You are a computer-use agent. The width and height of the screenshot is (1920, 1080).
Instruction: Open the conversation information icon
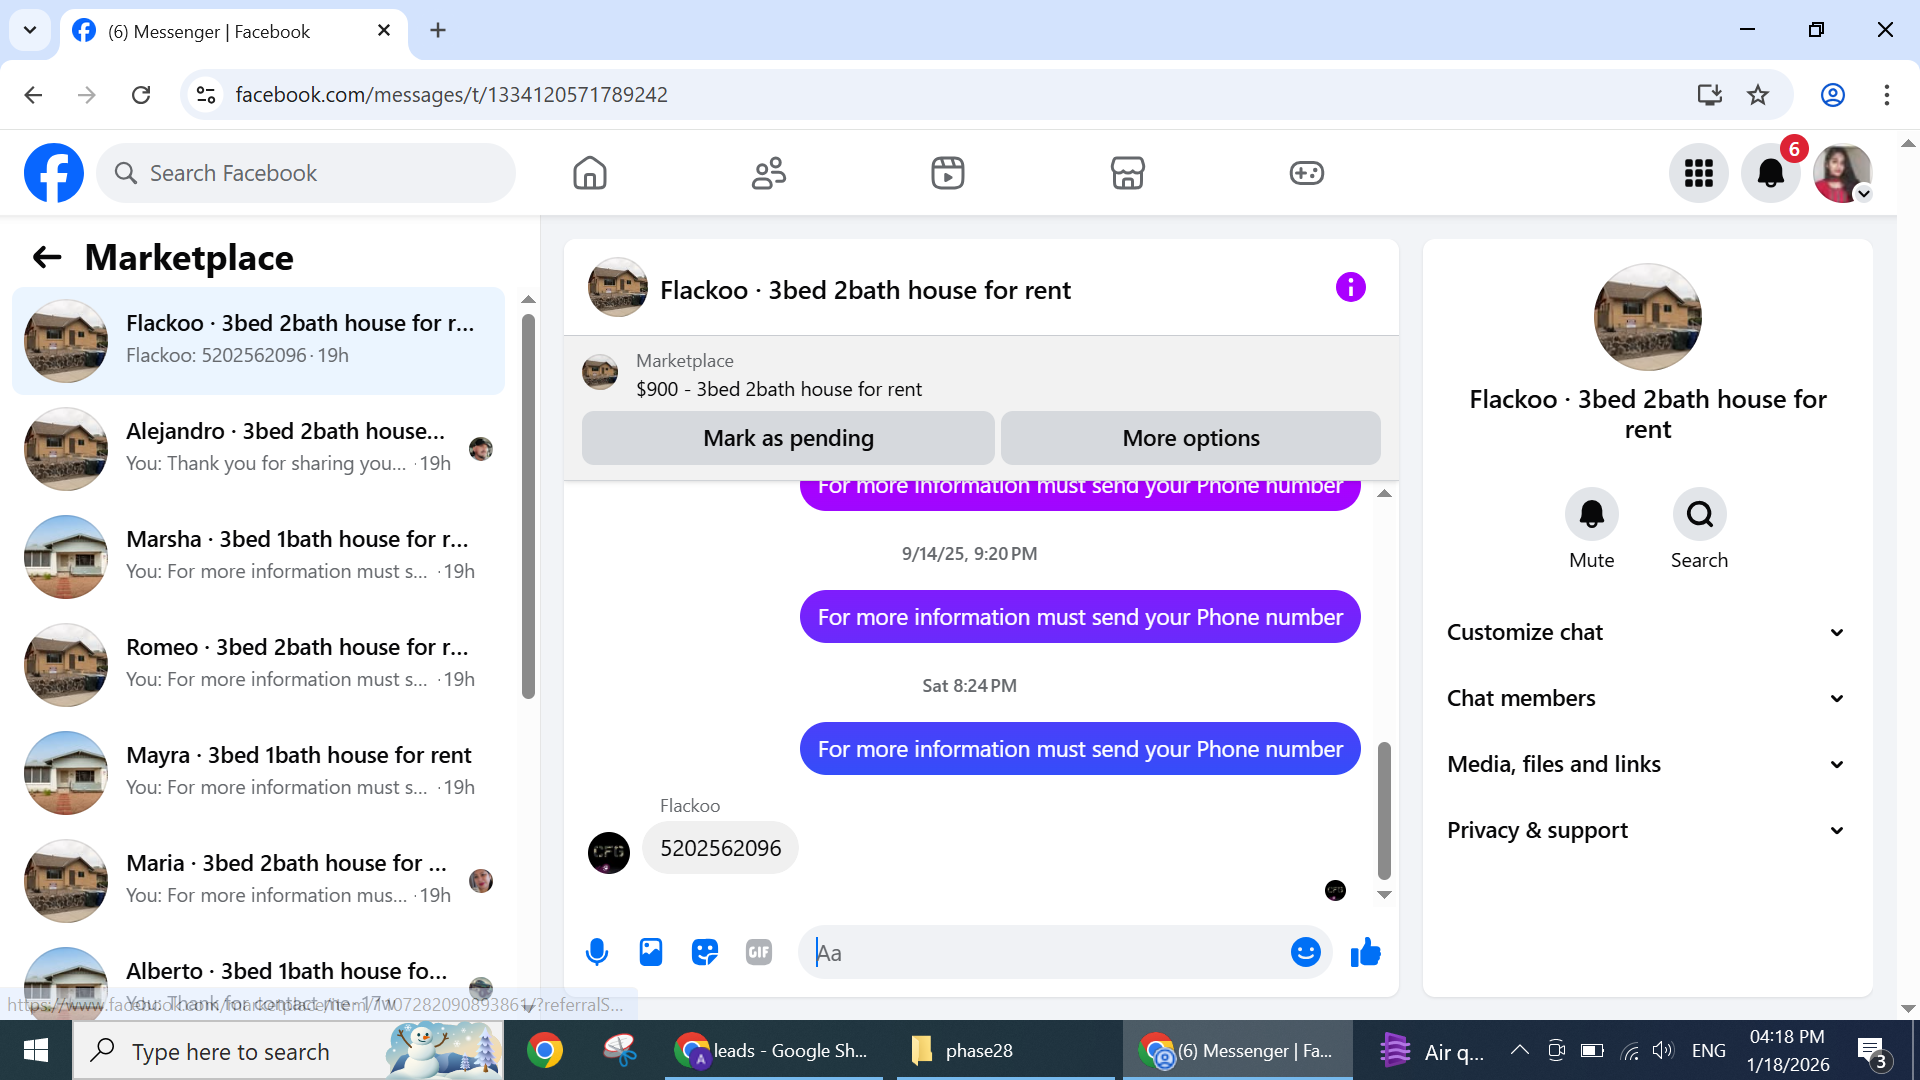(1350, 288)
